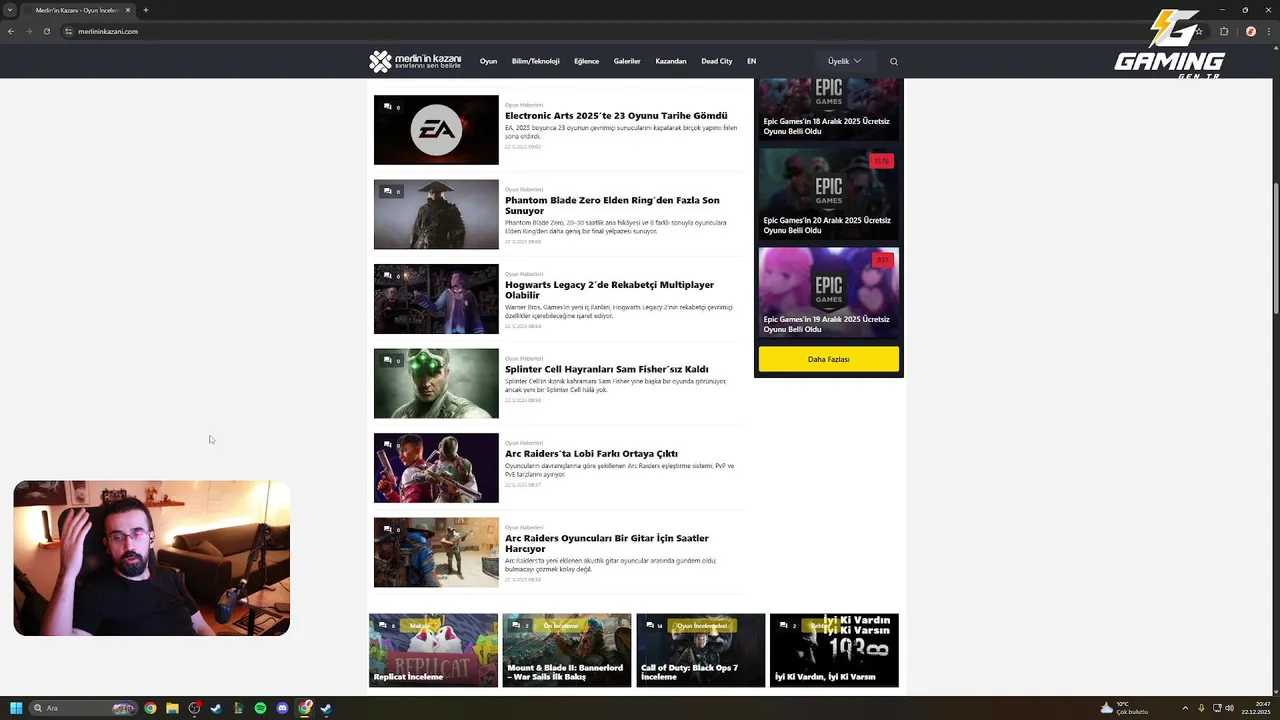1280x720 pixels.
Task: Open the Phantom Blade Zero article headline
Action: coord(612,205)
